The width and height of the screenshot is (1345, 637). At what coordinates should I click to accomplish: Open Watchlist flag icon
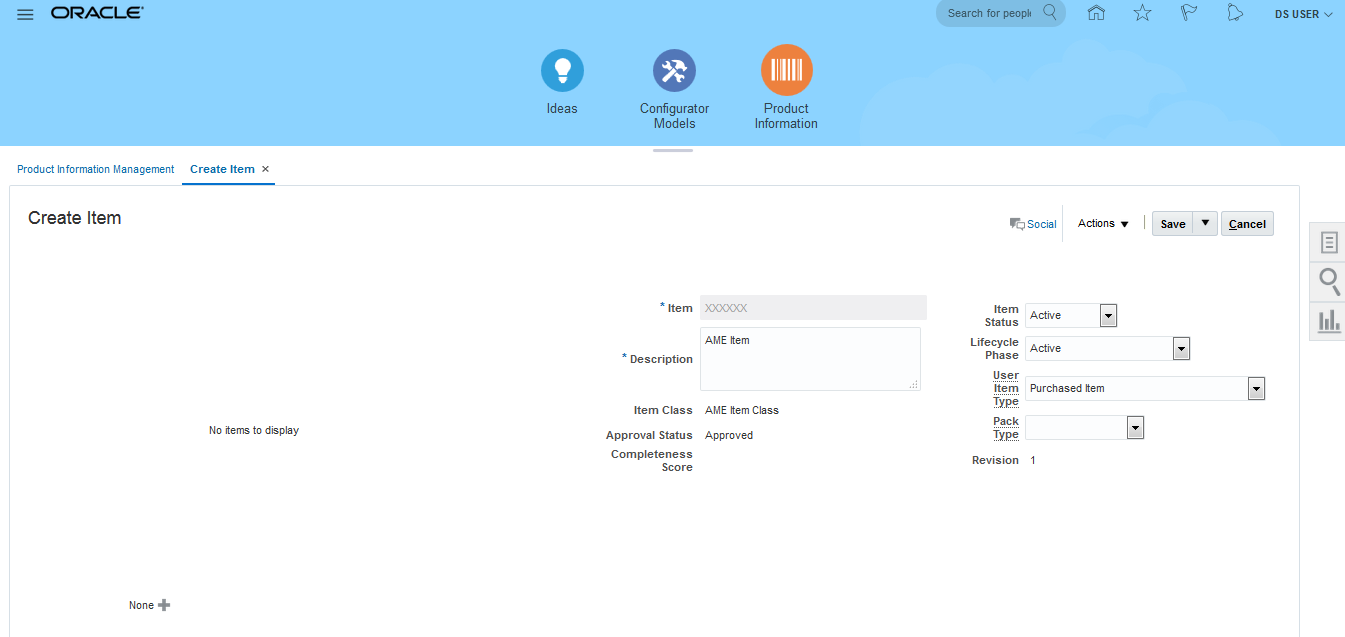(x=1189, y=13)
